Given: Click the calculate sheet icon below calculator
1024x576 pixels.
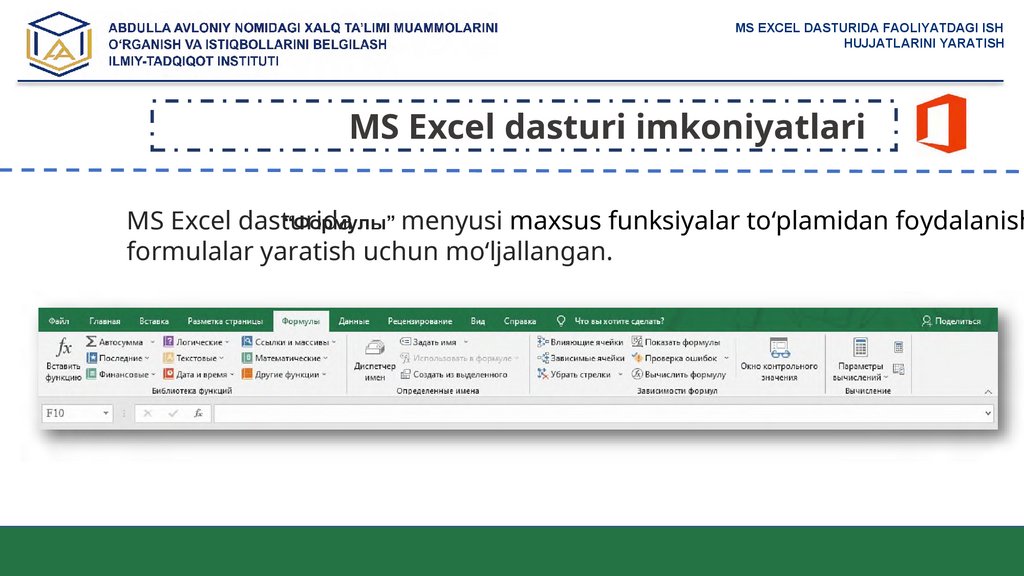Looking at the screenshot, I should pos(899,370).
